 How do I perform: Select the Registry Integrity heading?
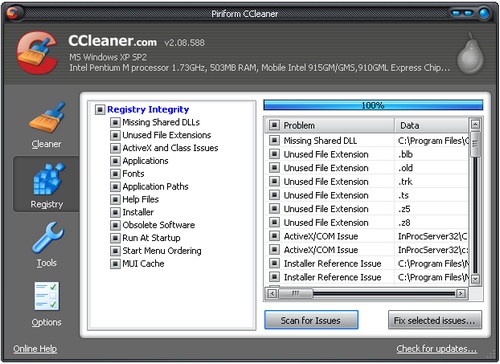[148, 109]
